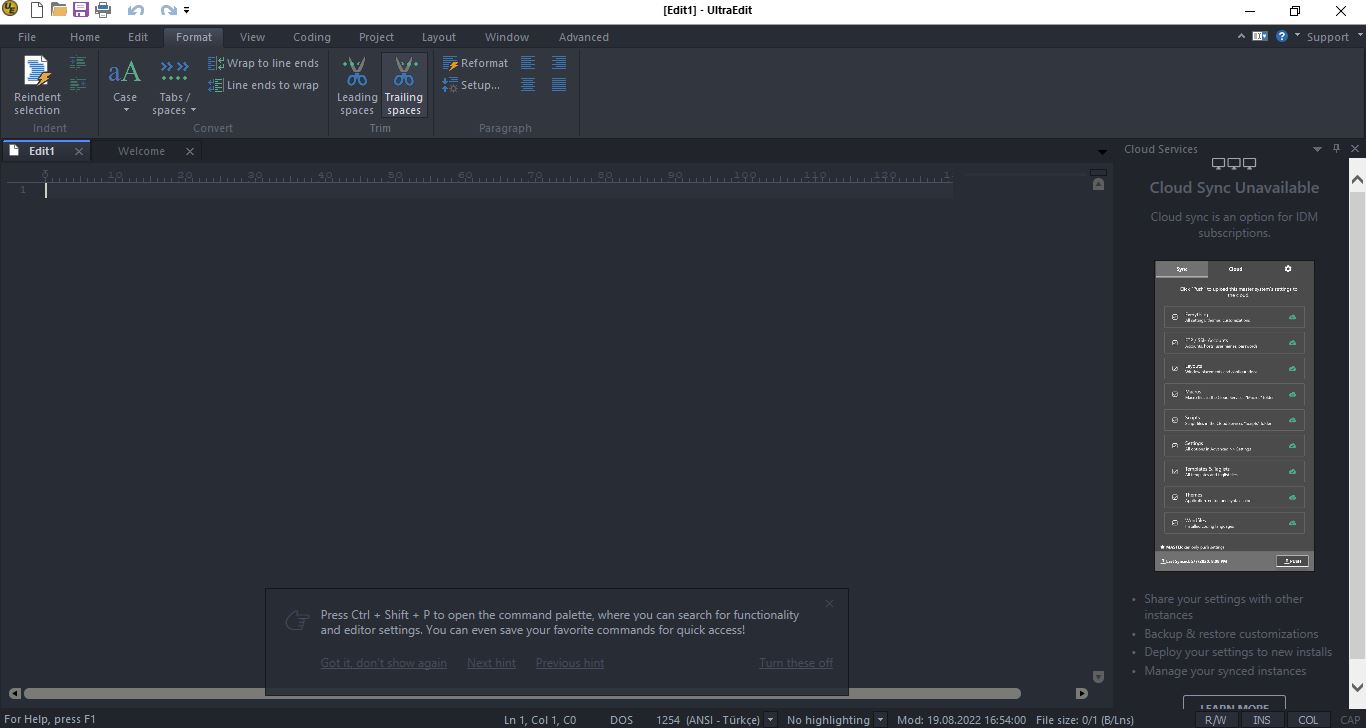1366x728 pixels.
Task: Open the Cloud Services panel options menu
Action: click(1317, 149)
